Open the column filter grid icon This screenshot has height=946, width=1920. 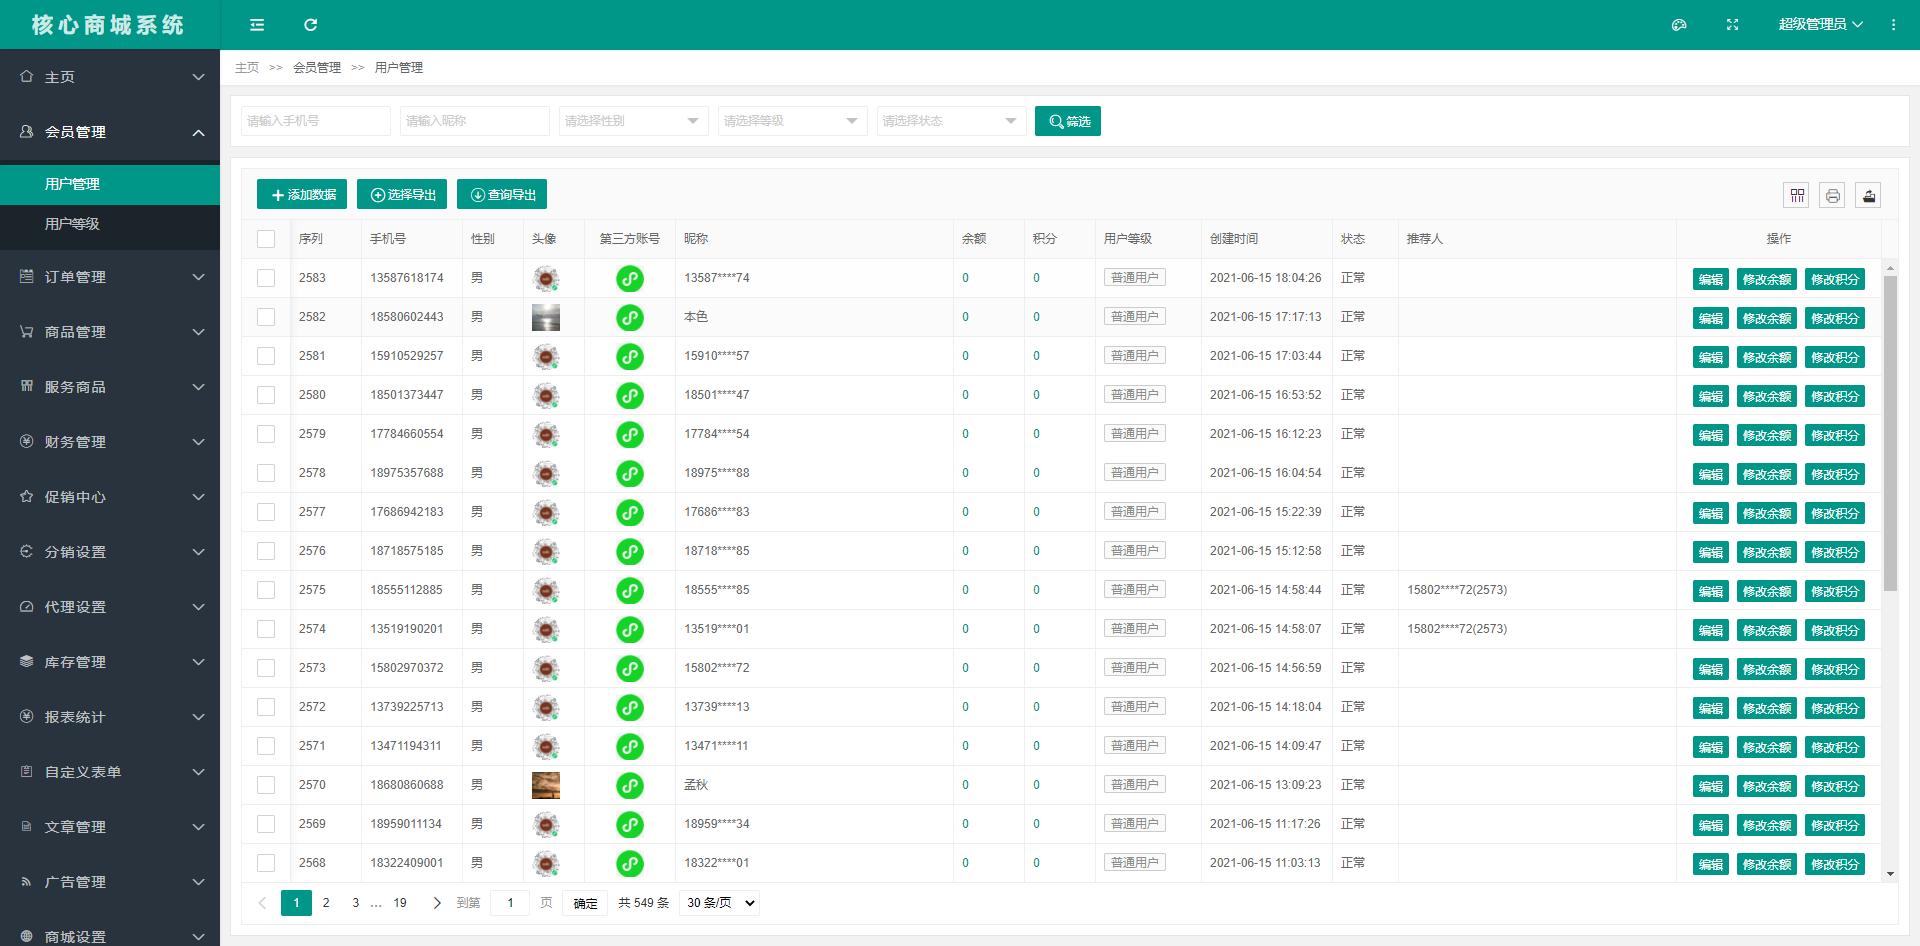pos(1797,195)
